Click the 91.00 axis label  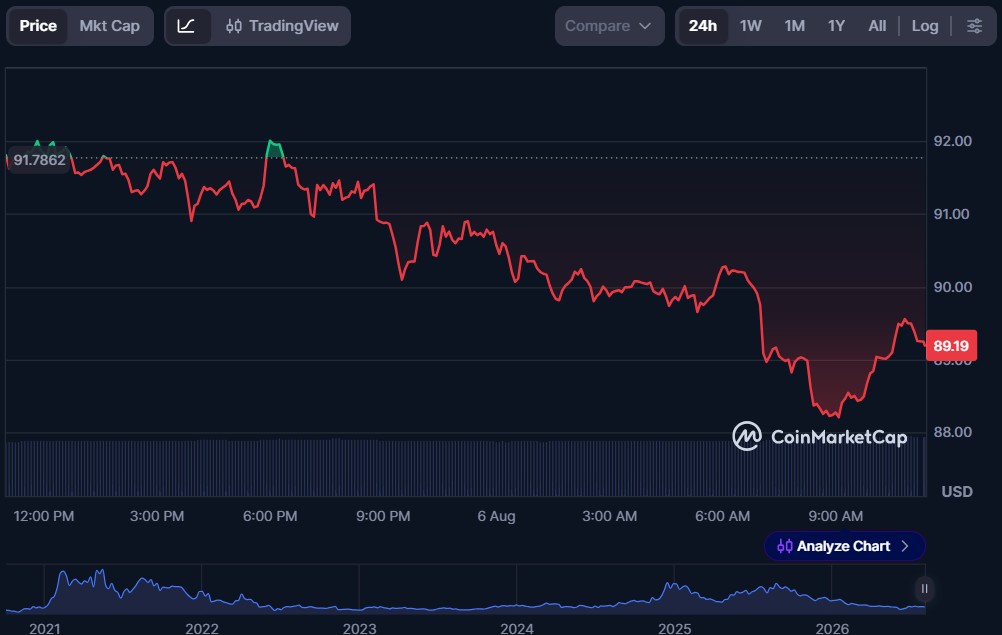tap(952, 214)
